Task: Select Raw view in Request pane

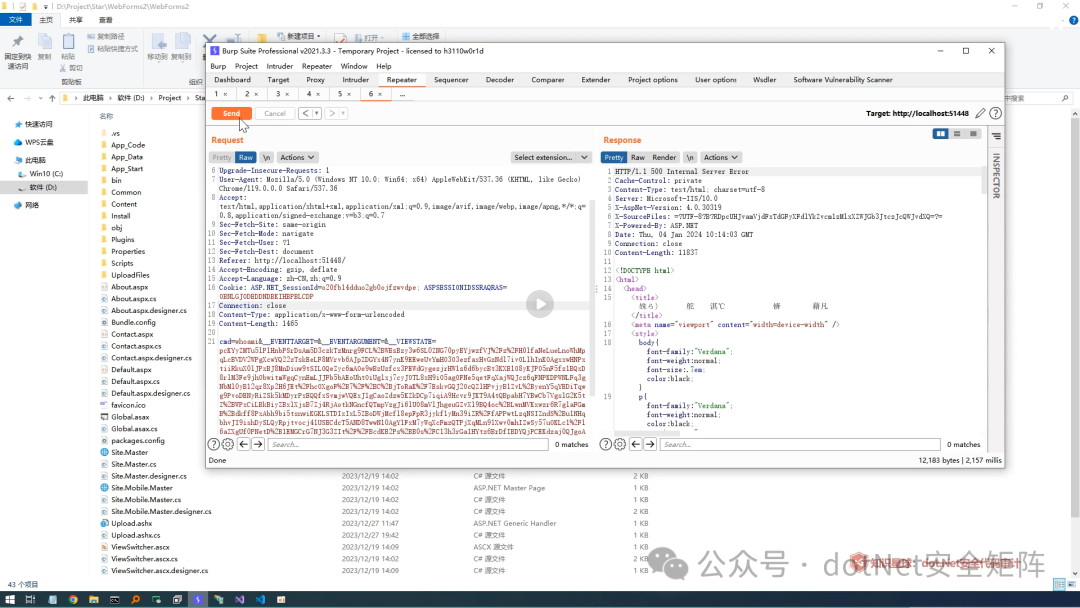Action: (246, 158)
